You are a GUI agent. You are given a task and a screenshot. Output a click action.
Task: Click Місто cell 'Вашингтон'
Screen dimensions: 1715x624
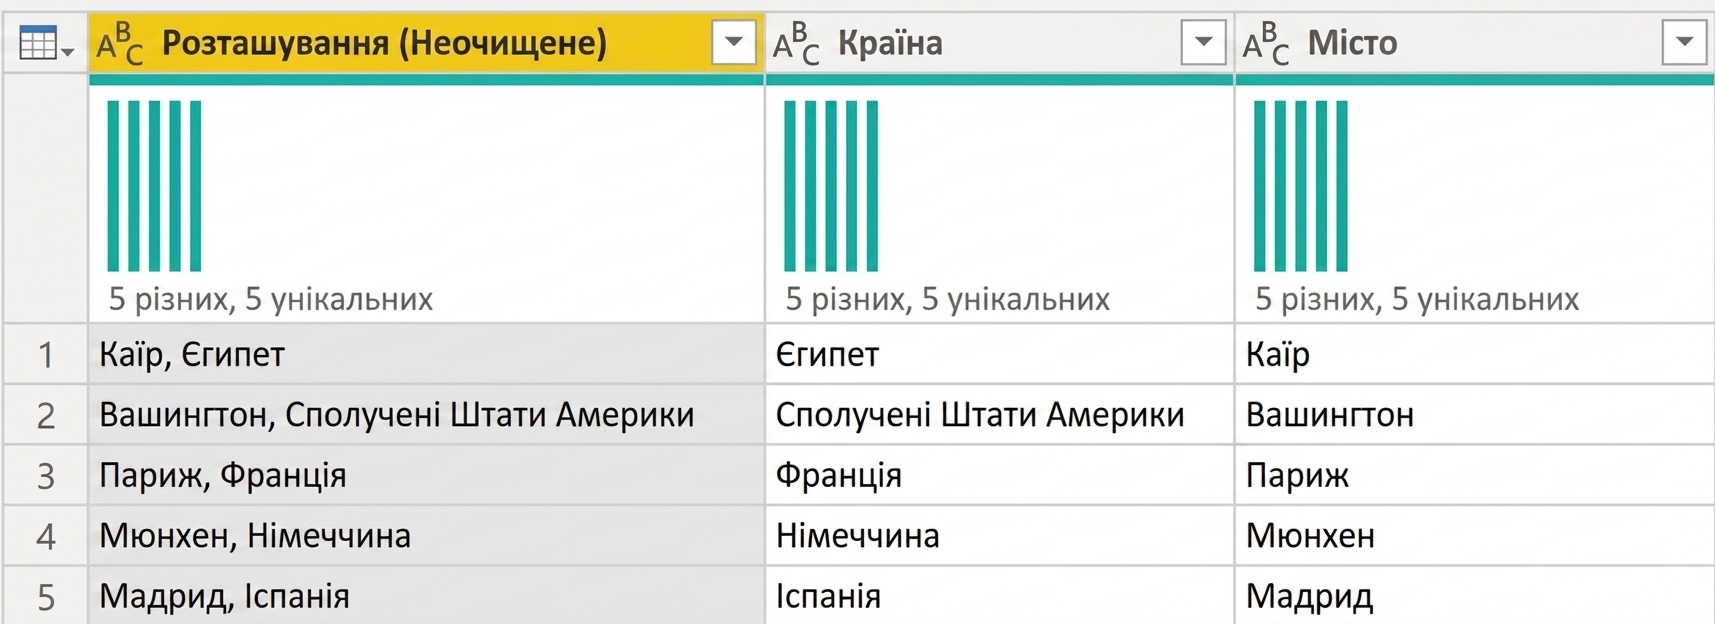(x=1475, y=415)
